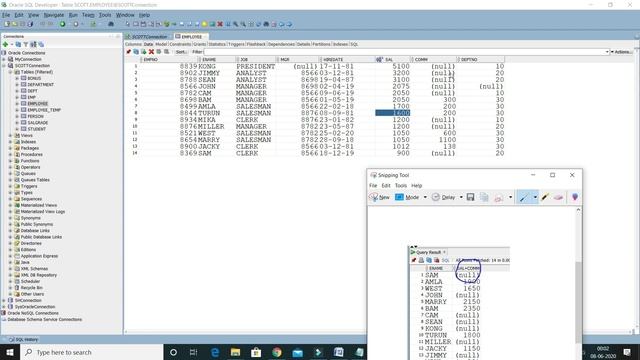Image resolution: width=640 pixels, height=360 pixels.
Task: Click the Windows Start button
Action: 10,352
